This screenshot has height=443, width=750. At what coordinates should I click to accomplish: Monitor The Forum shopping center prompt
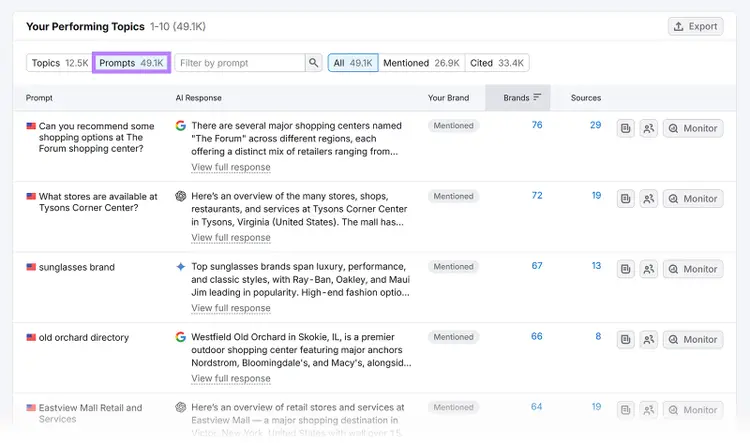[x=693, y=128]
